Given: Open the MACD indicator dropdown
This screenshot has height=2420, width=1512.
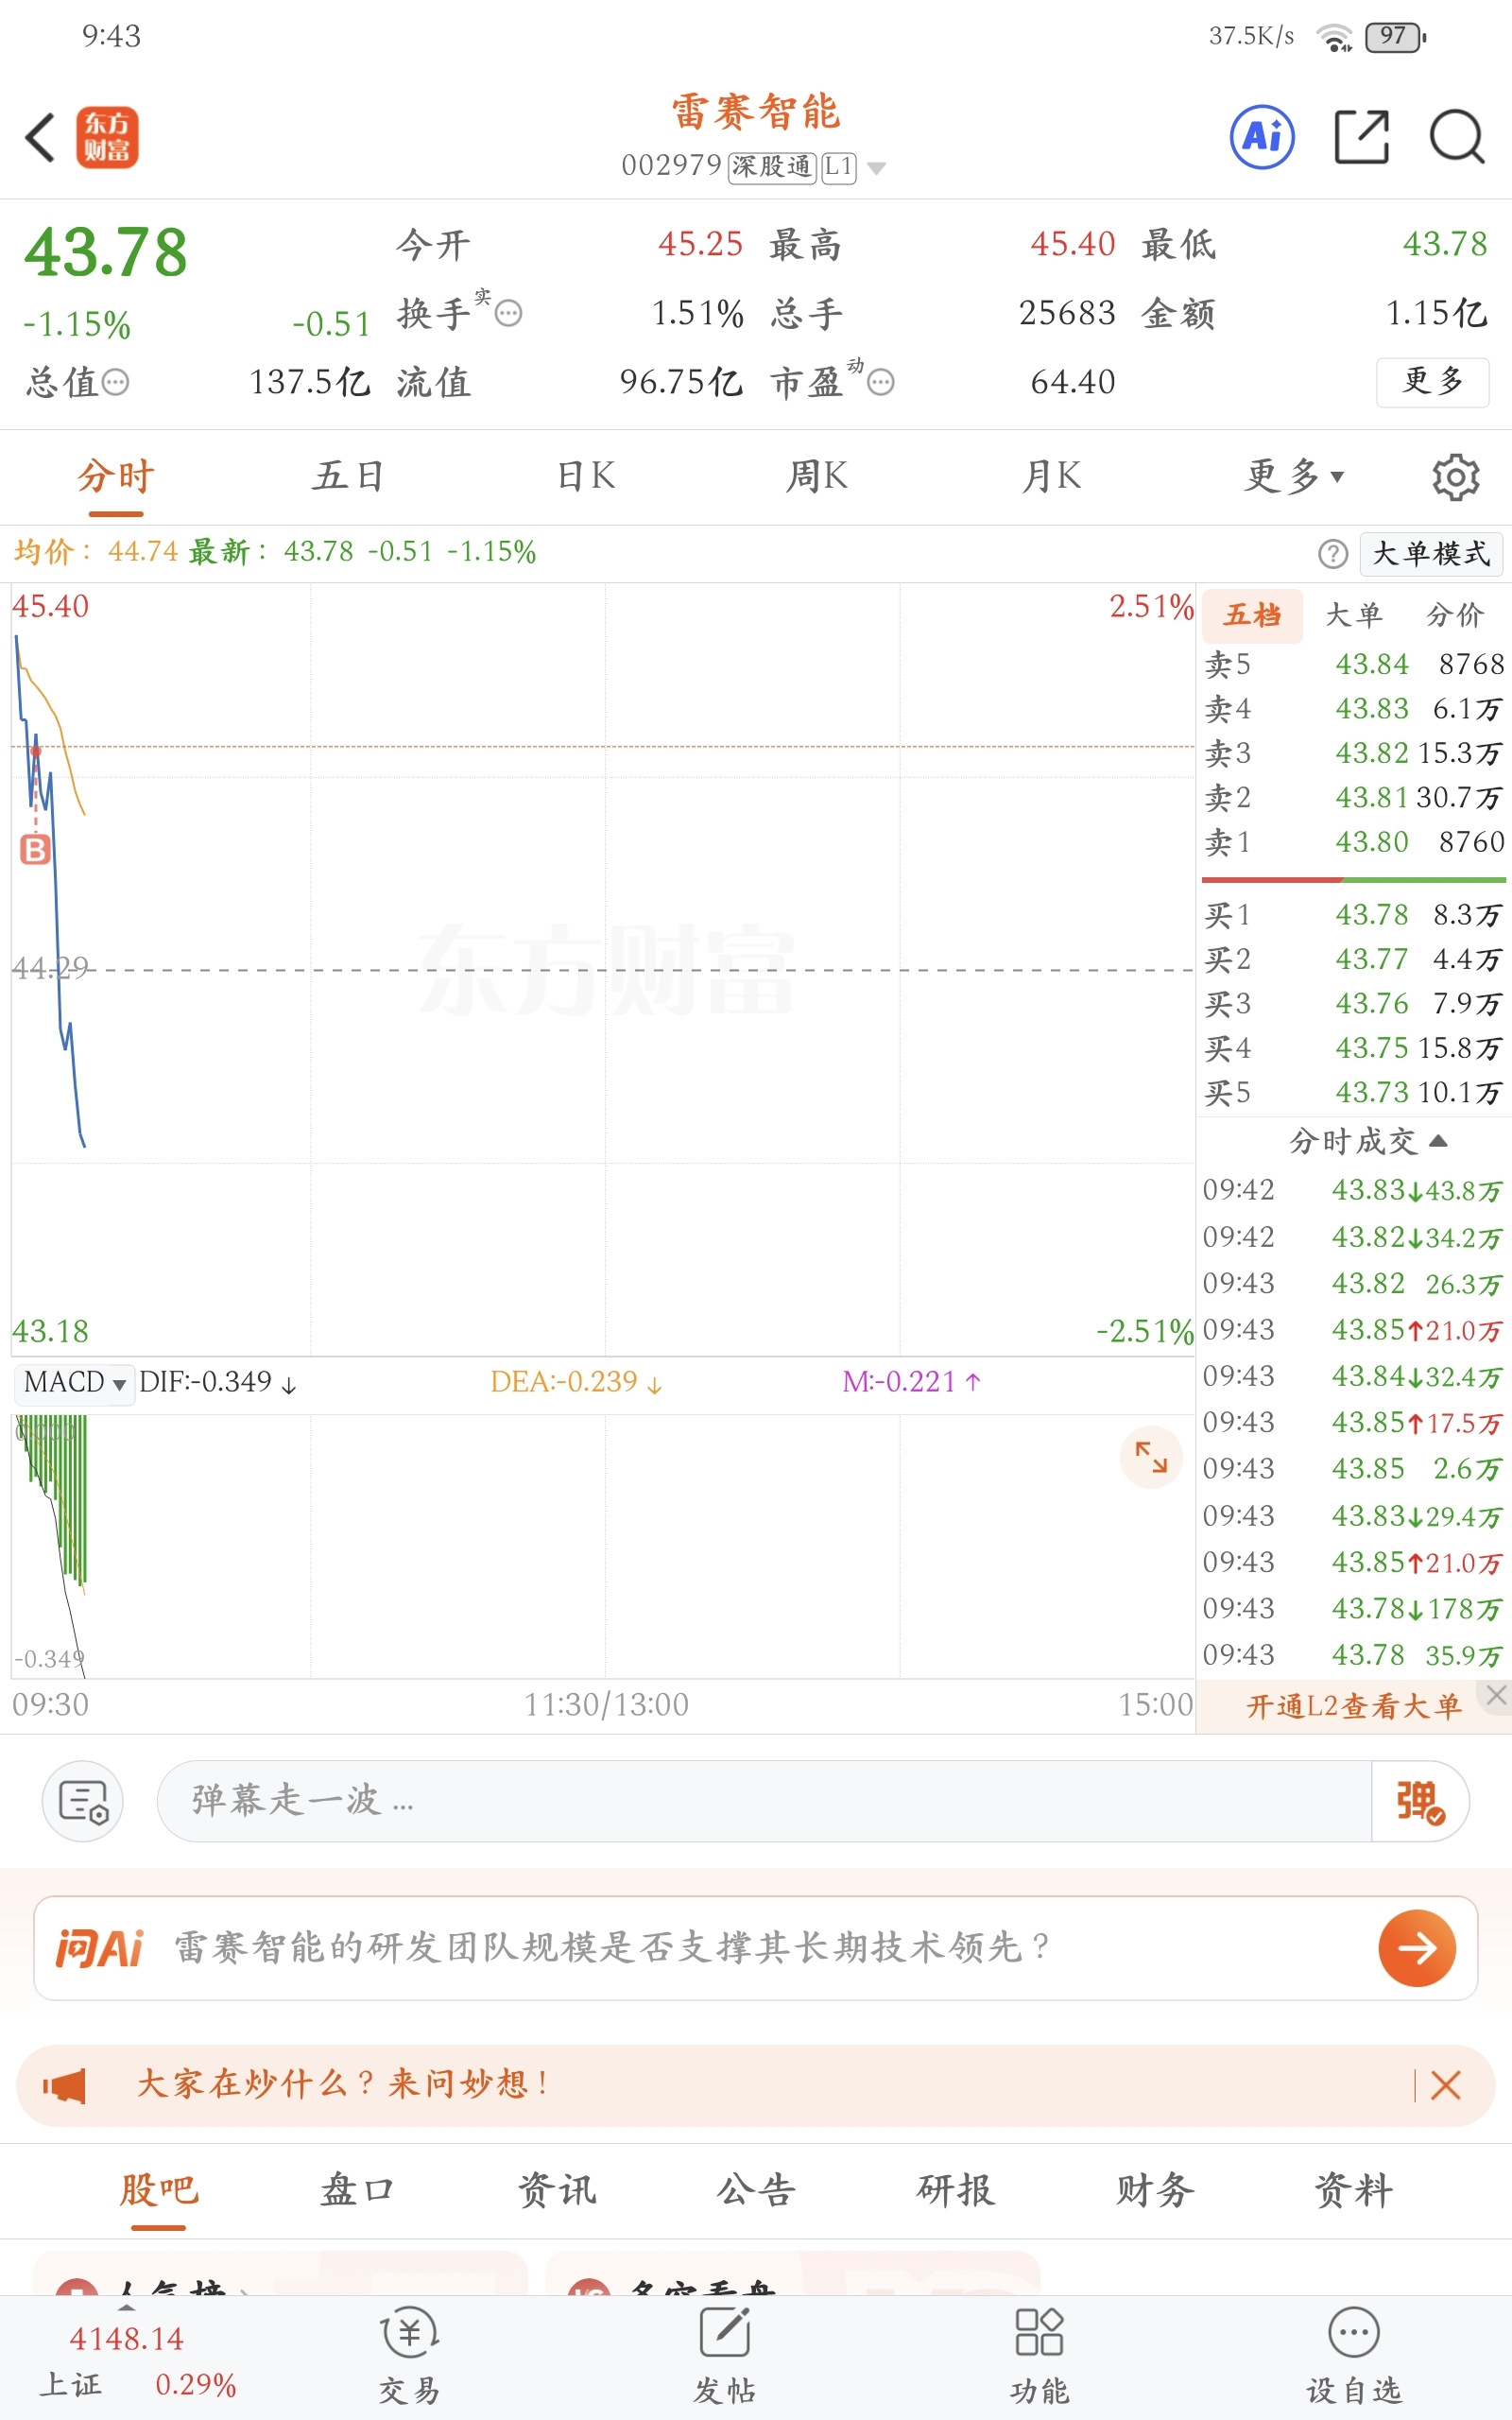Looking at the screenshot, I should [x=74, y=1382].
